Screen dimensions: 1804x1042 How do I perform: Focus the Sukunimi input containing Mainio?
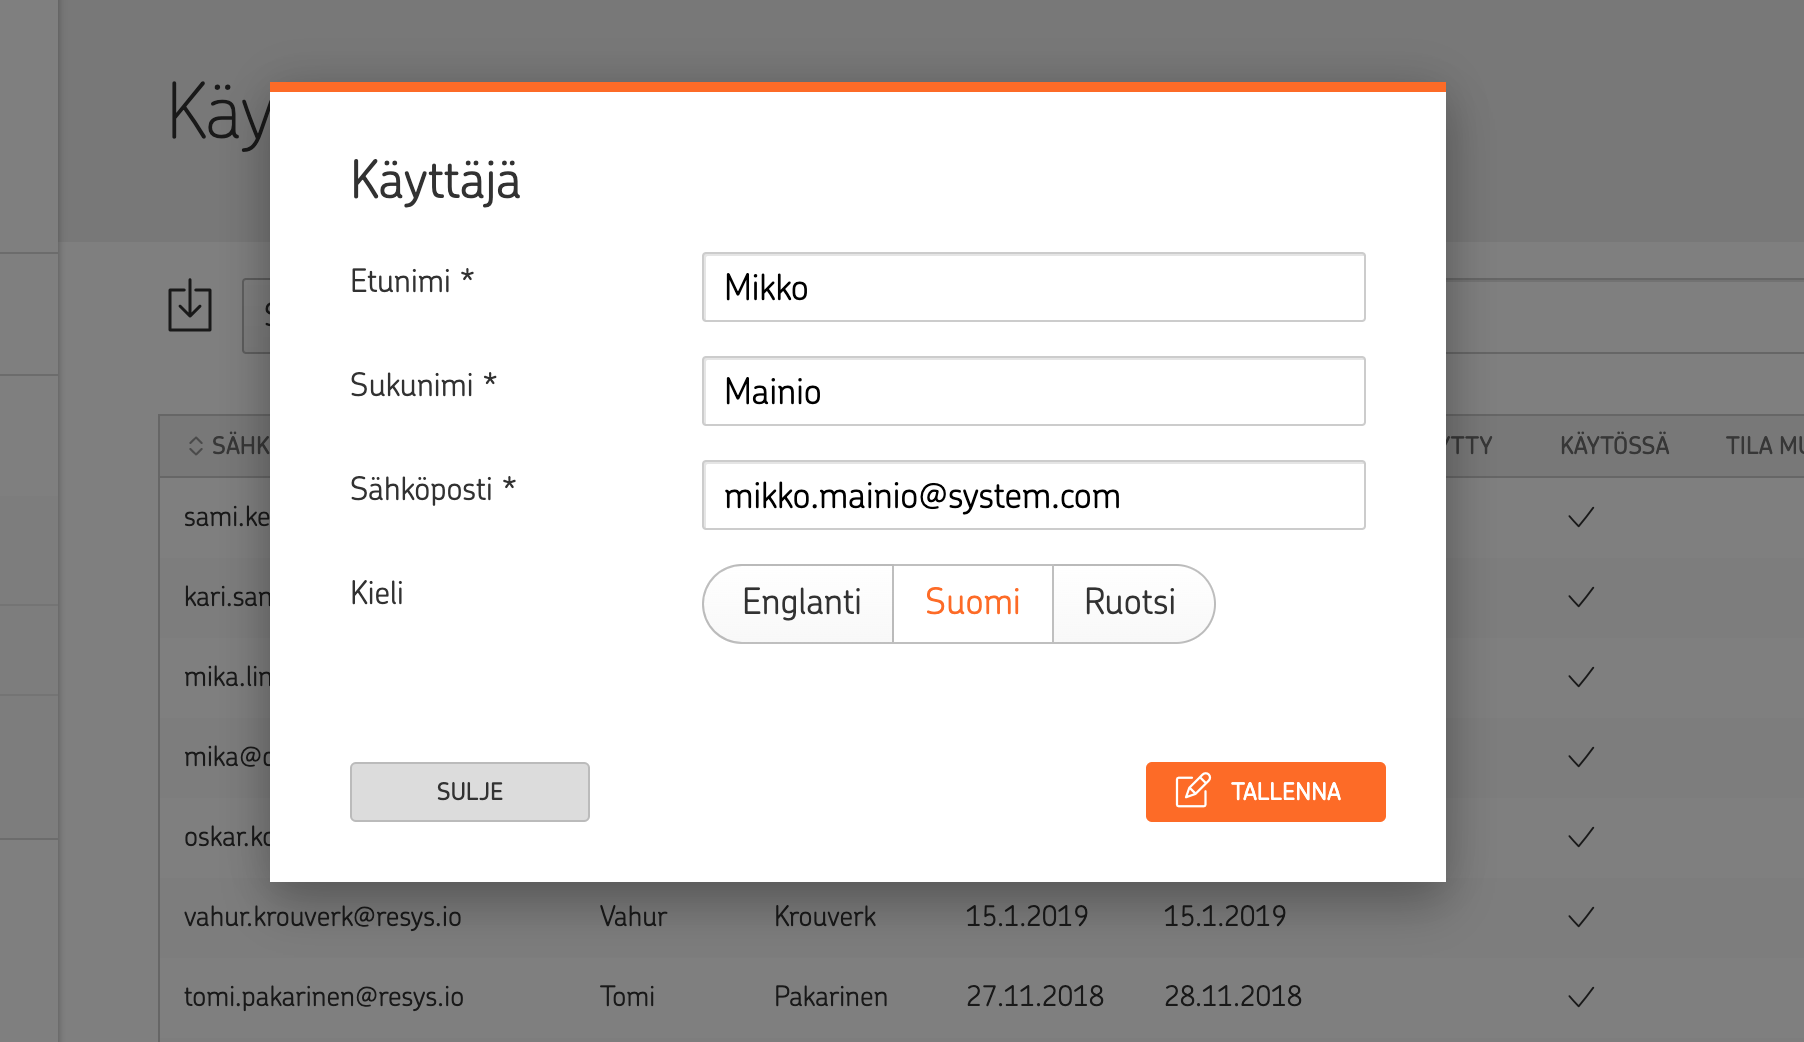click(x=1034, y=391)
